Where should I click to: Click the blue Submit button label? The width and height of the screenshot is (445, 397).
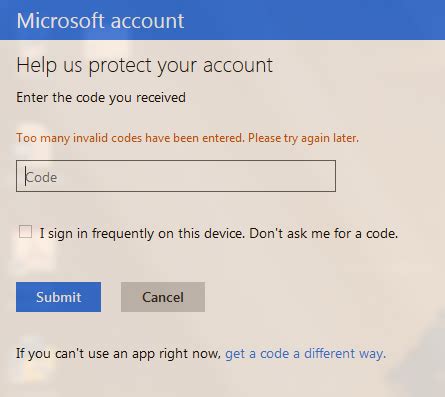point(59,297)
